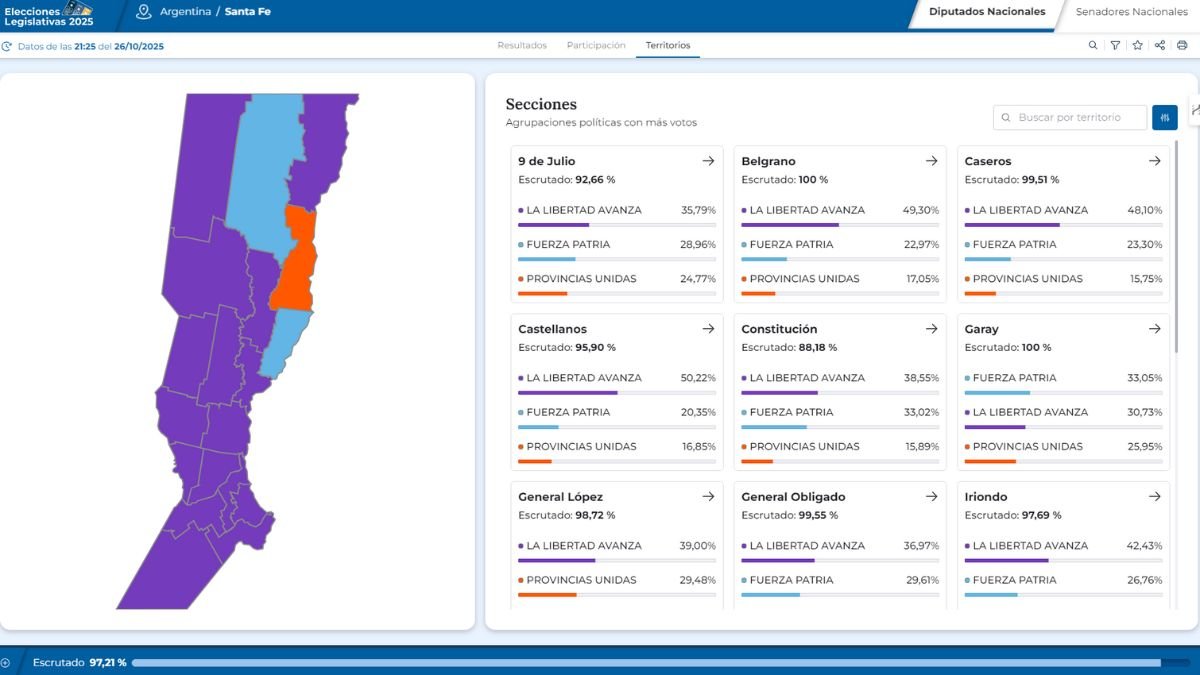Click Elecciones Legislativas 2025 logo
This screenshot has height=675, width=1200.
48,14
